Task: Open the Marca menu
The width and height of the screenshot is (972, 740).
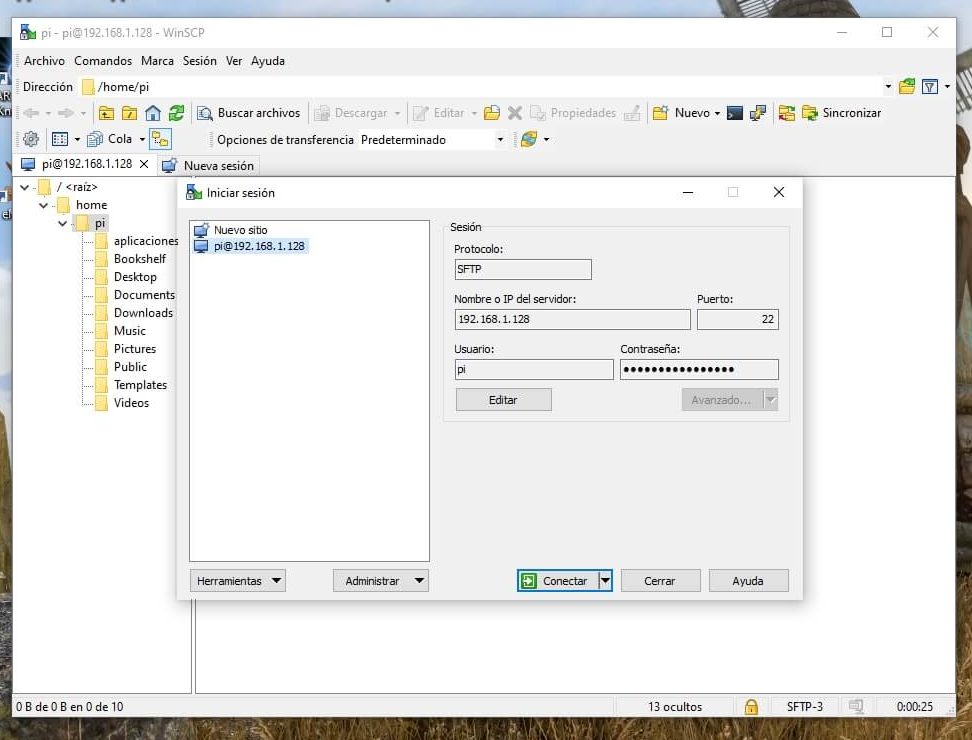Action: point(157,61)
